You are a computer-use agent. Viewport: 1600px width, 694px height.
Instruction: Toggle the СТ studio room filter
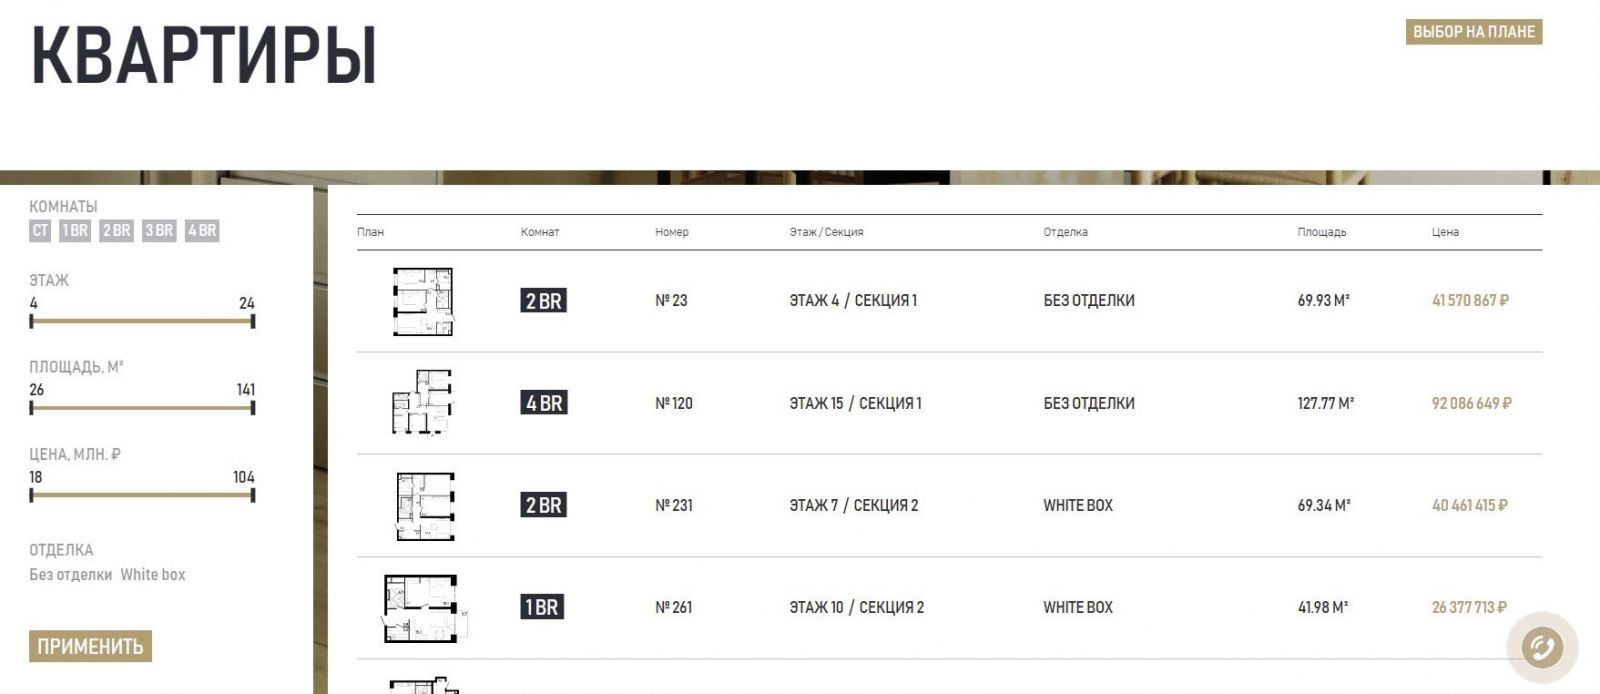click(x=40, y=231)
